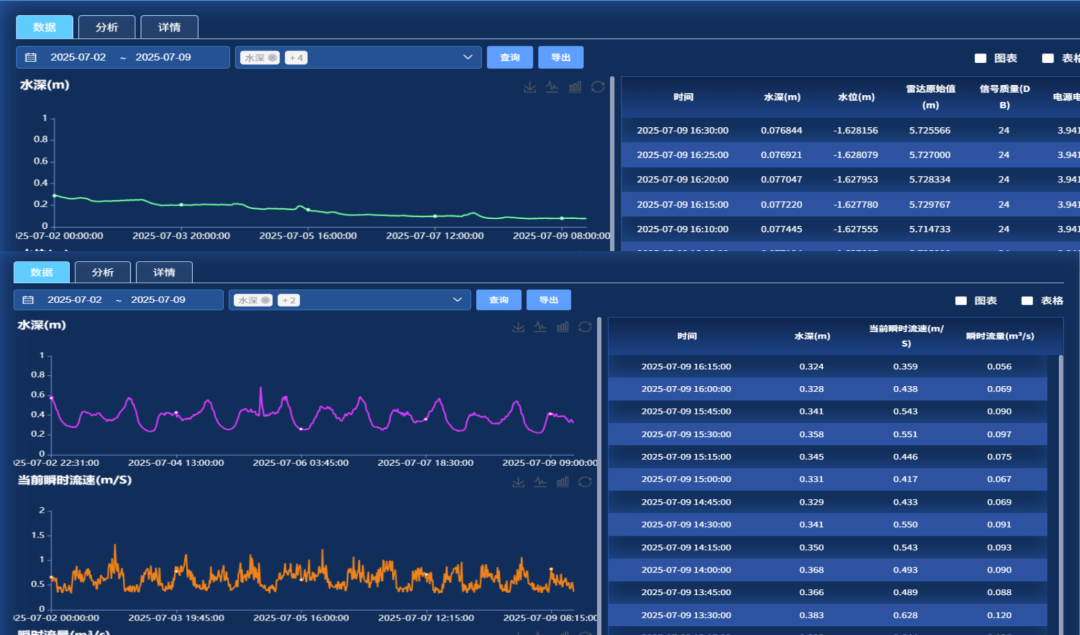Open the 分析 tab in the upper panel

point(106,27)
